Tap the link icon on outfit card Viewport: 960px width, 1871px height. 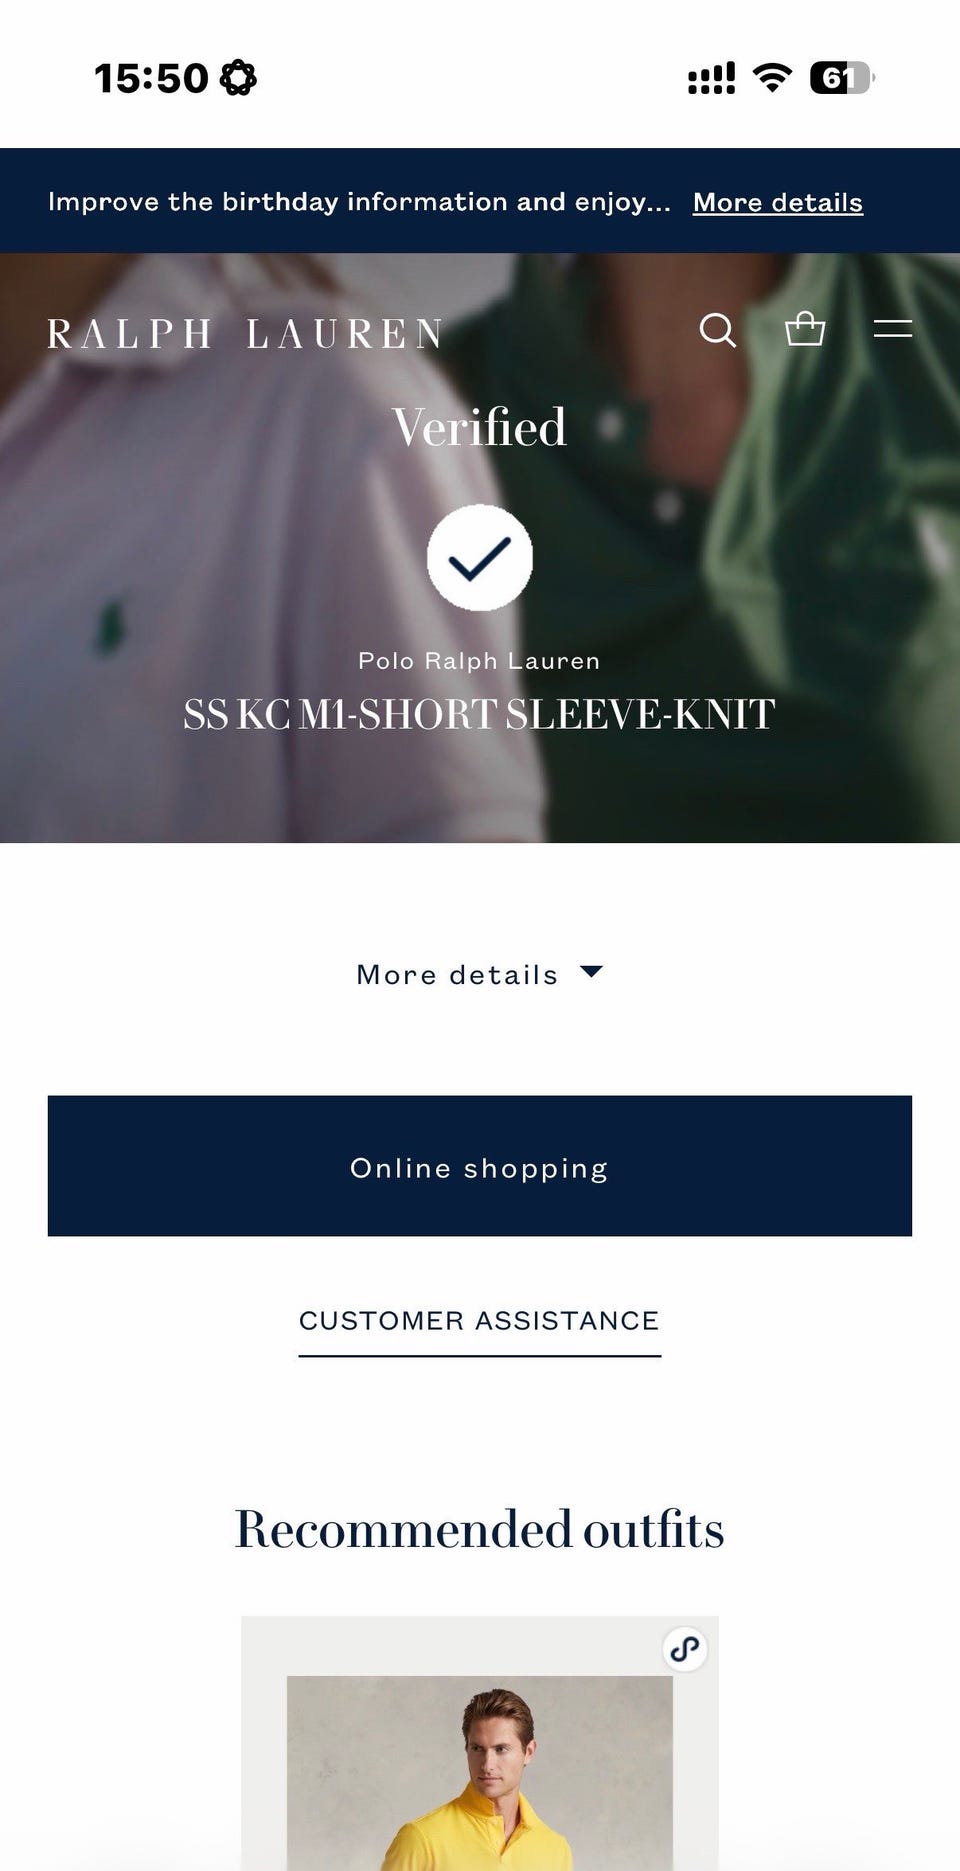[685, 1649]
